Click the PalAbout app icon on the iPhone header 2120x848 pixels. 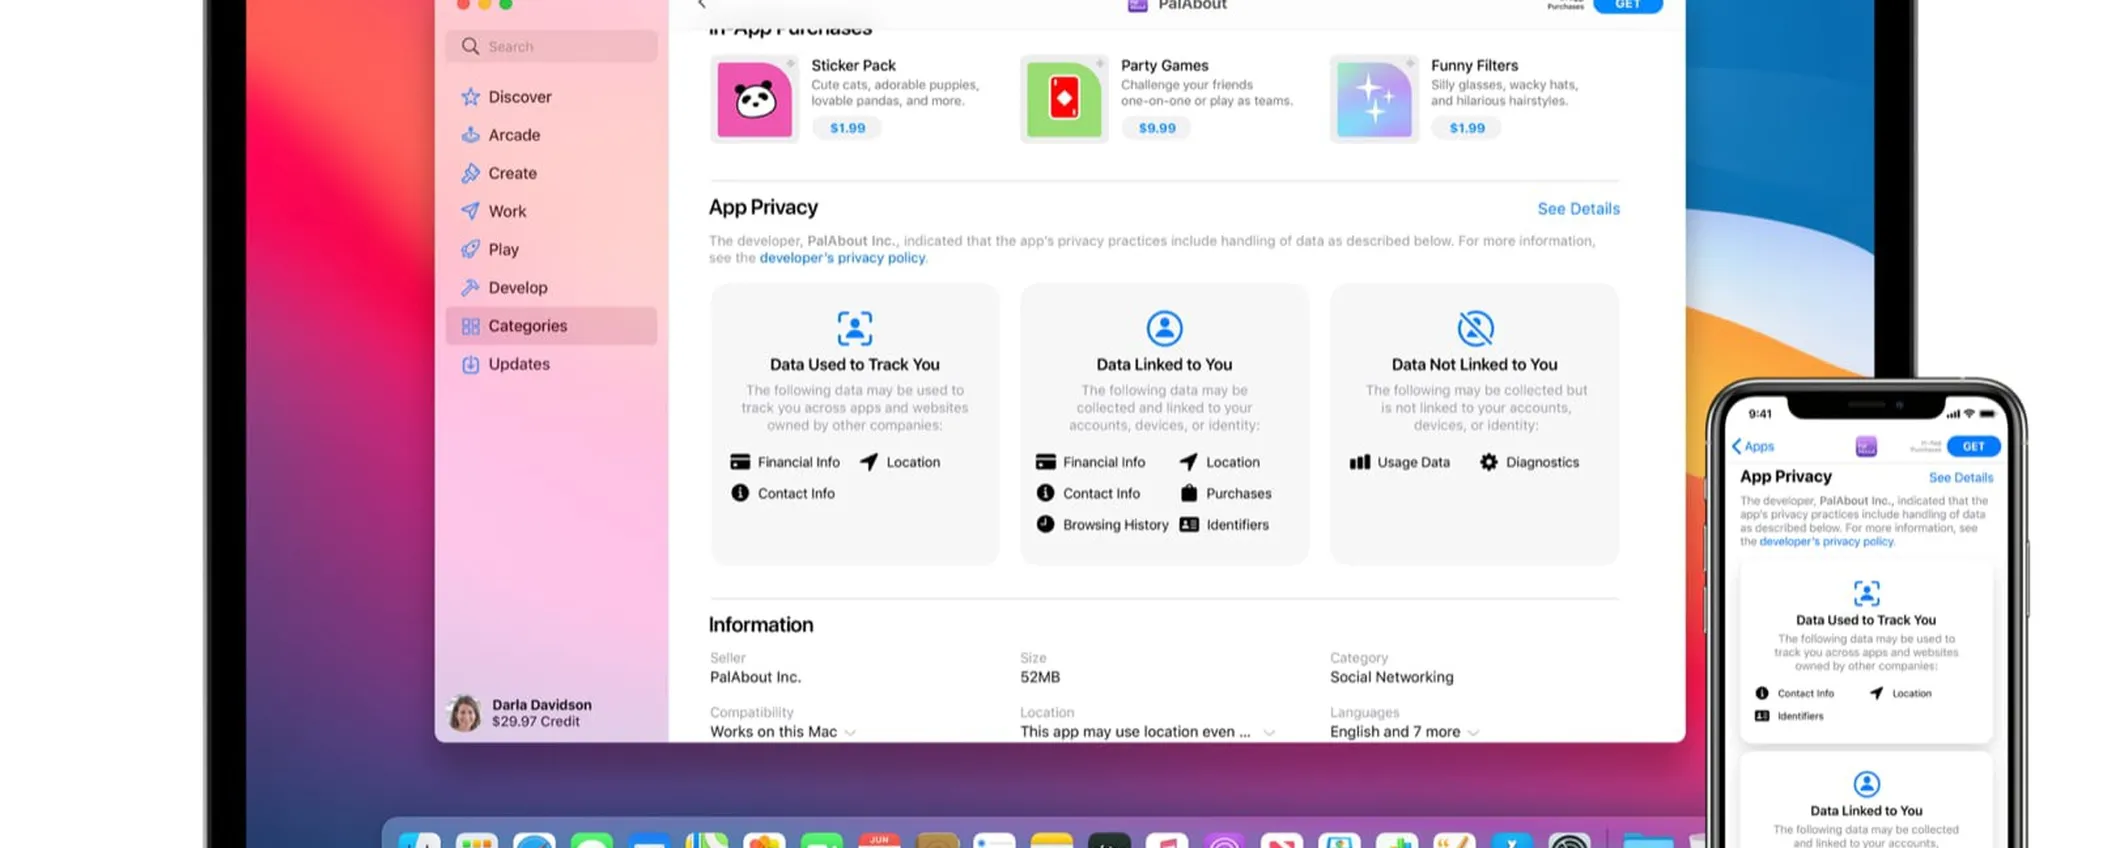click(1866, 446)
